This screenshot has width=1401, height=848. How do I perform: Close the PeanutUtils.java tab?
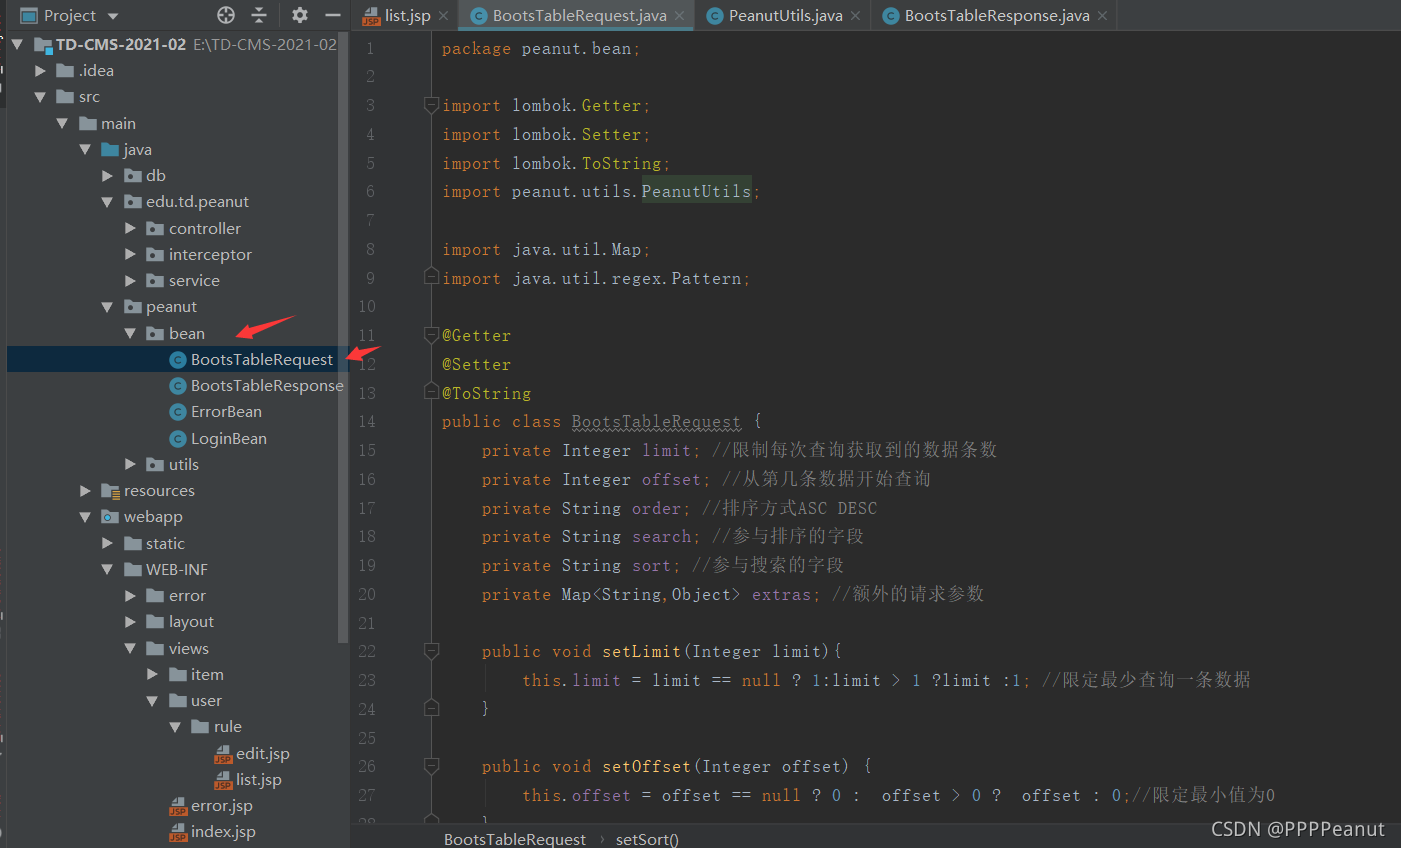click(x=855, y=15)
